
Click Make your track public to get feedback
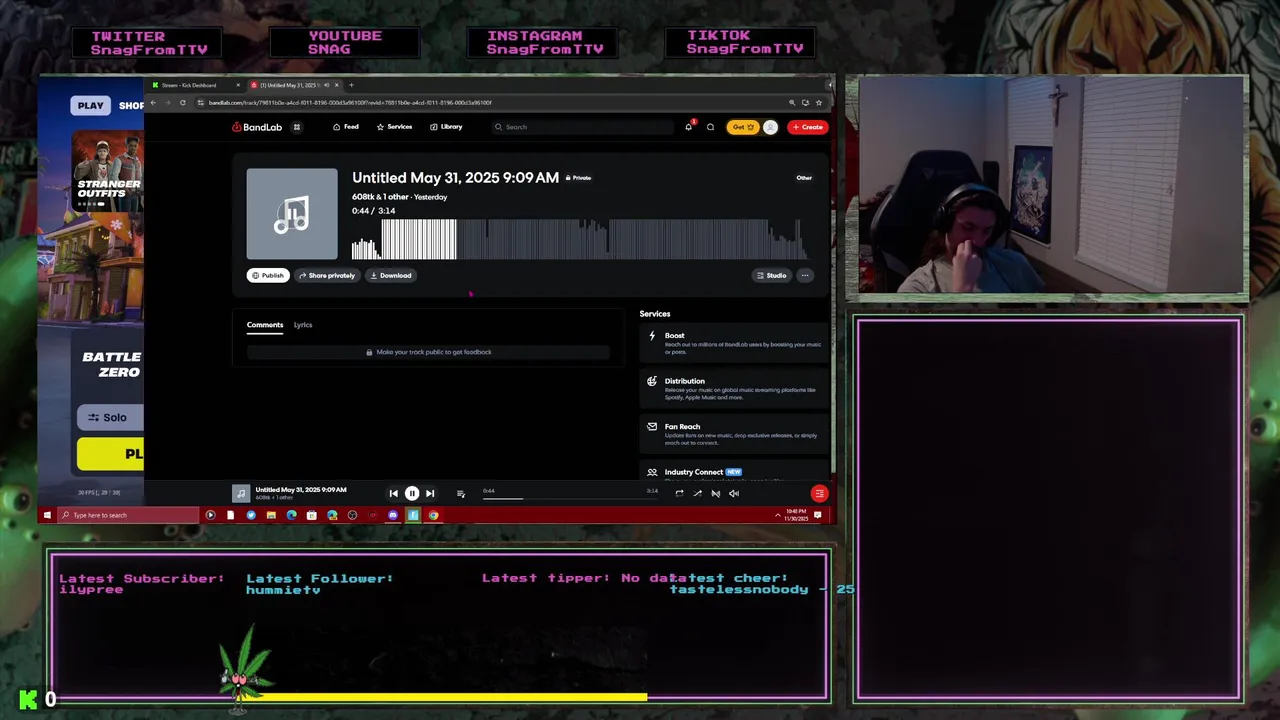click(x=428, y=352)
